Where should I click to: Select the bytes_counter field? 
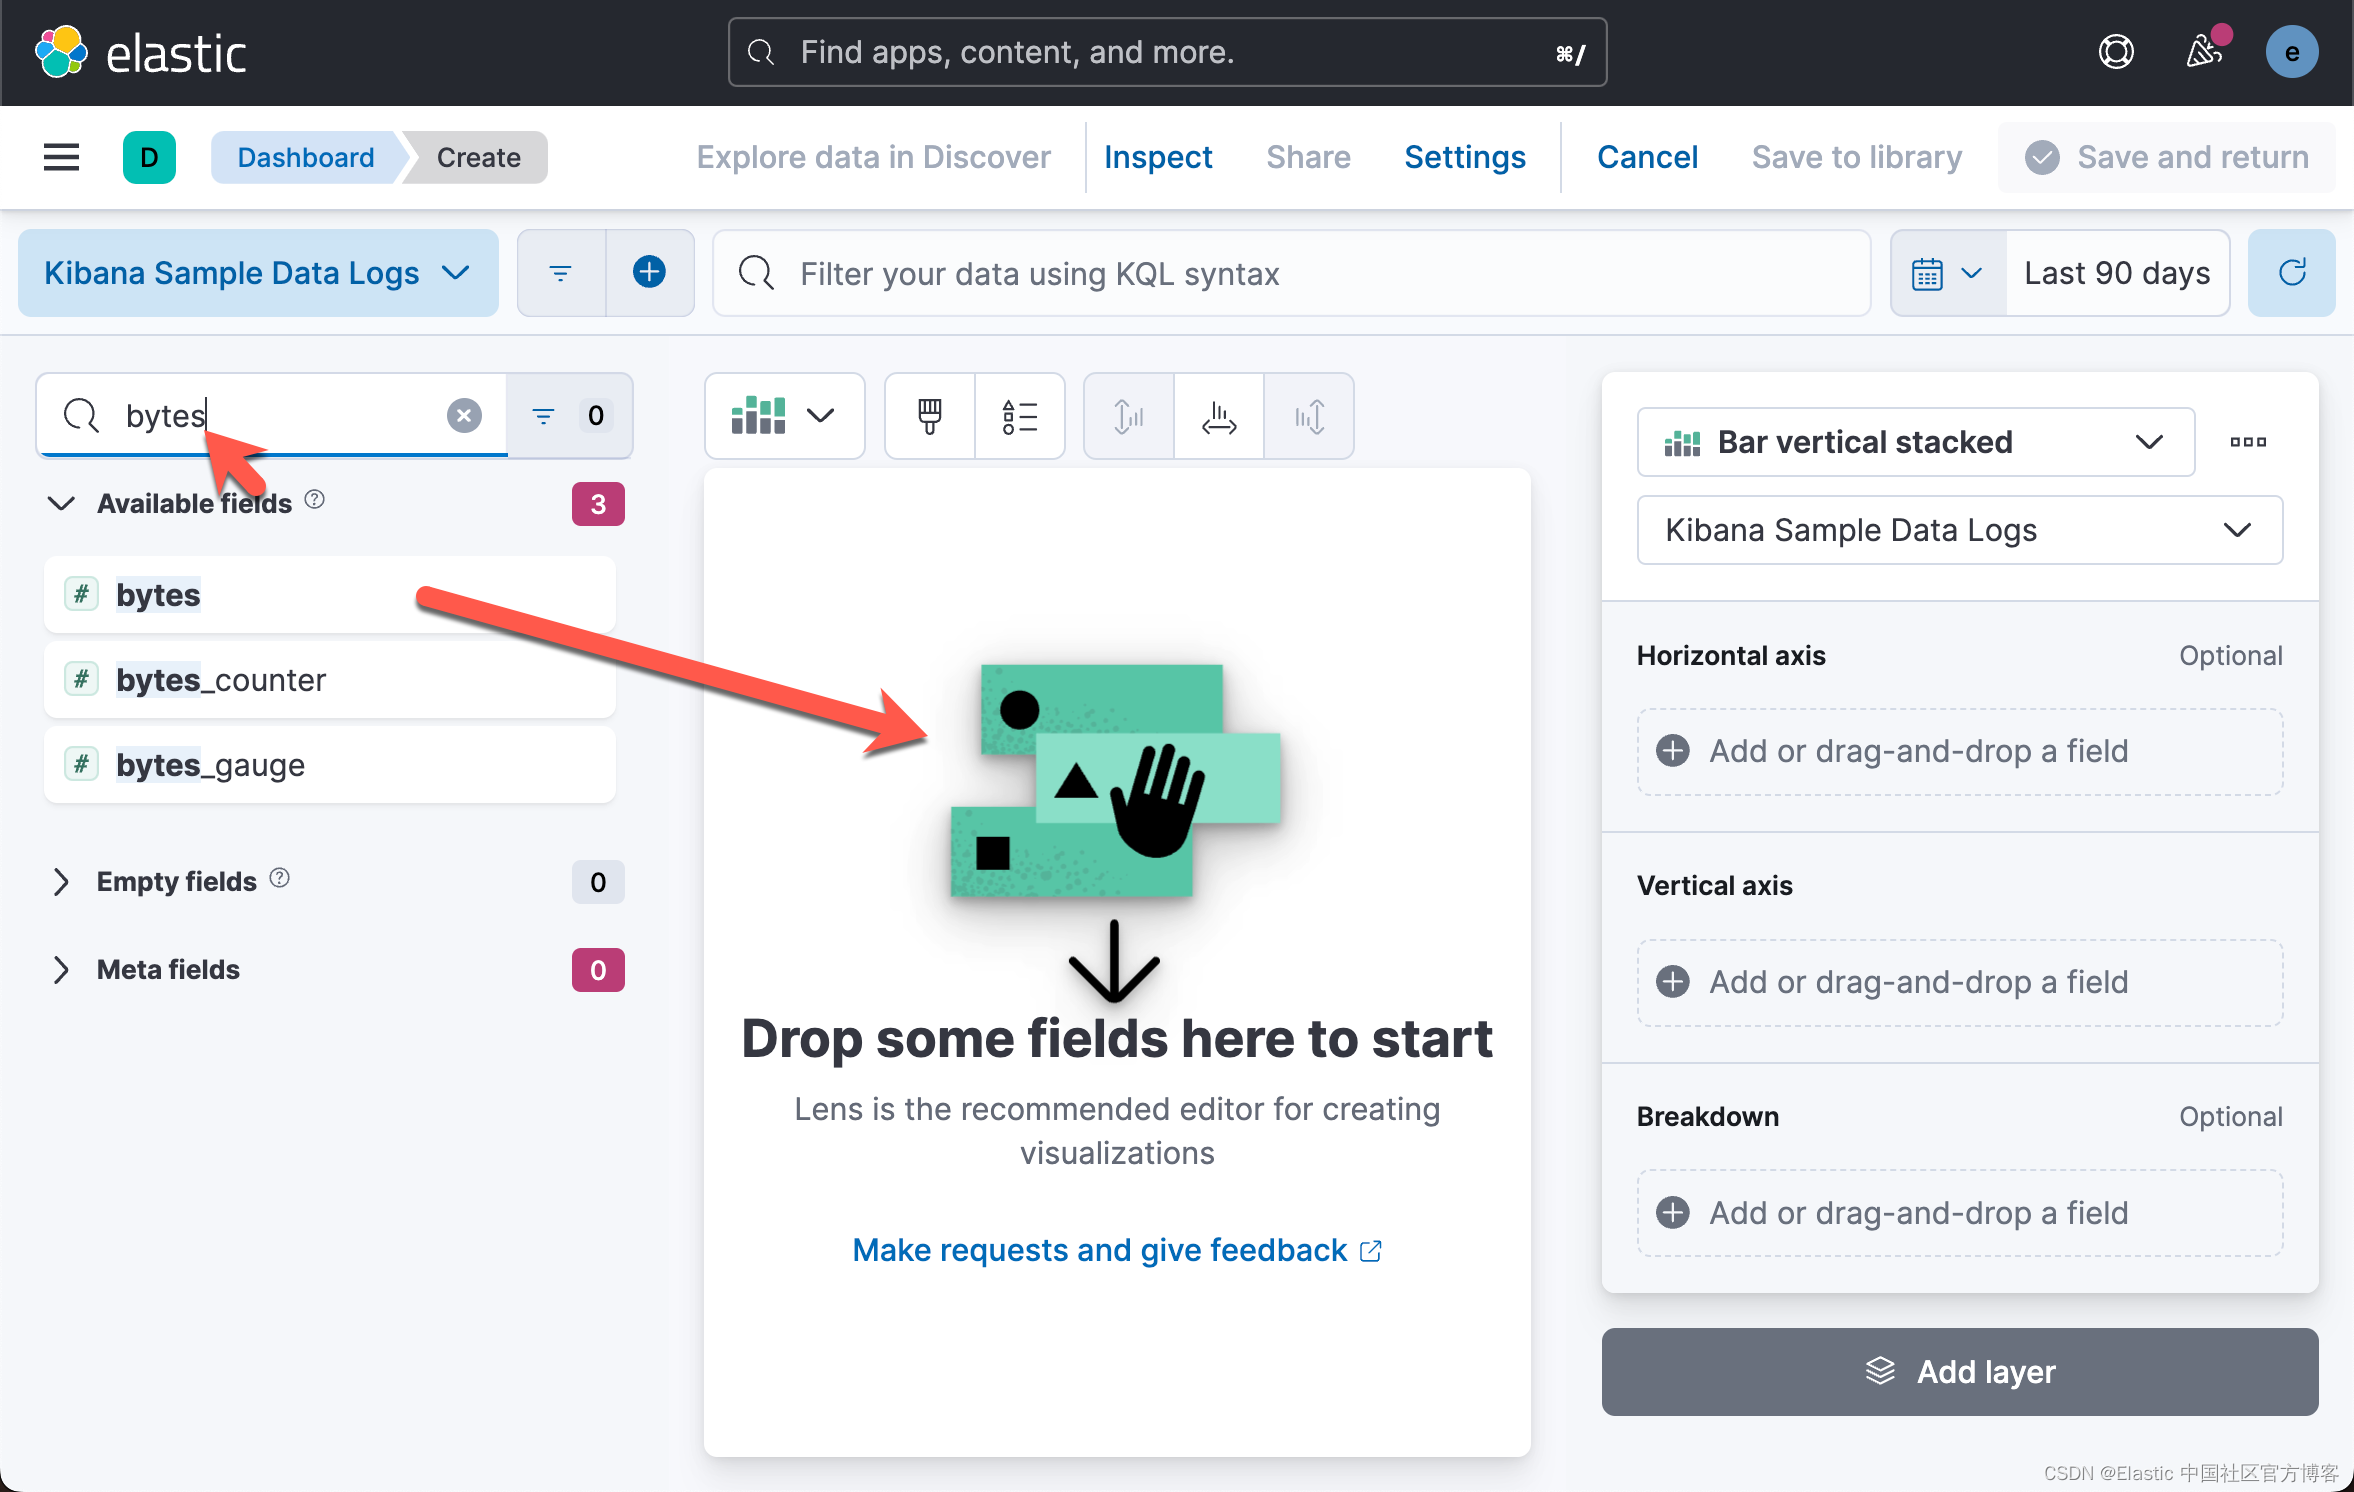click(x=330, y=680)
